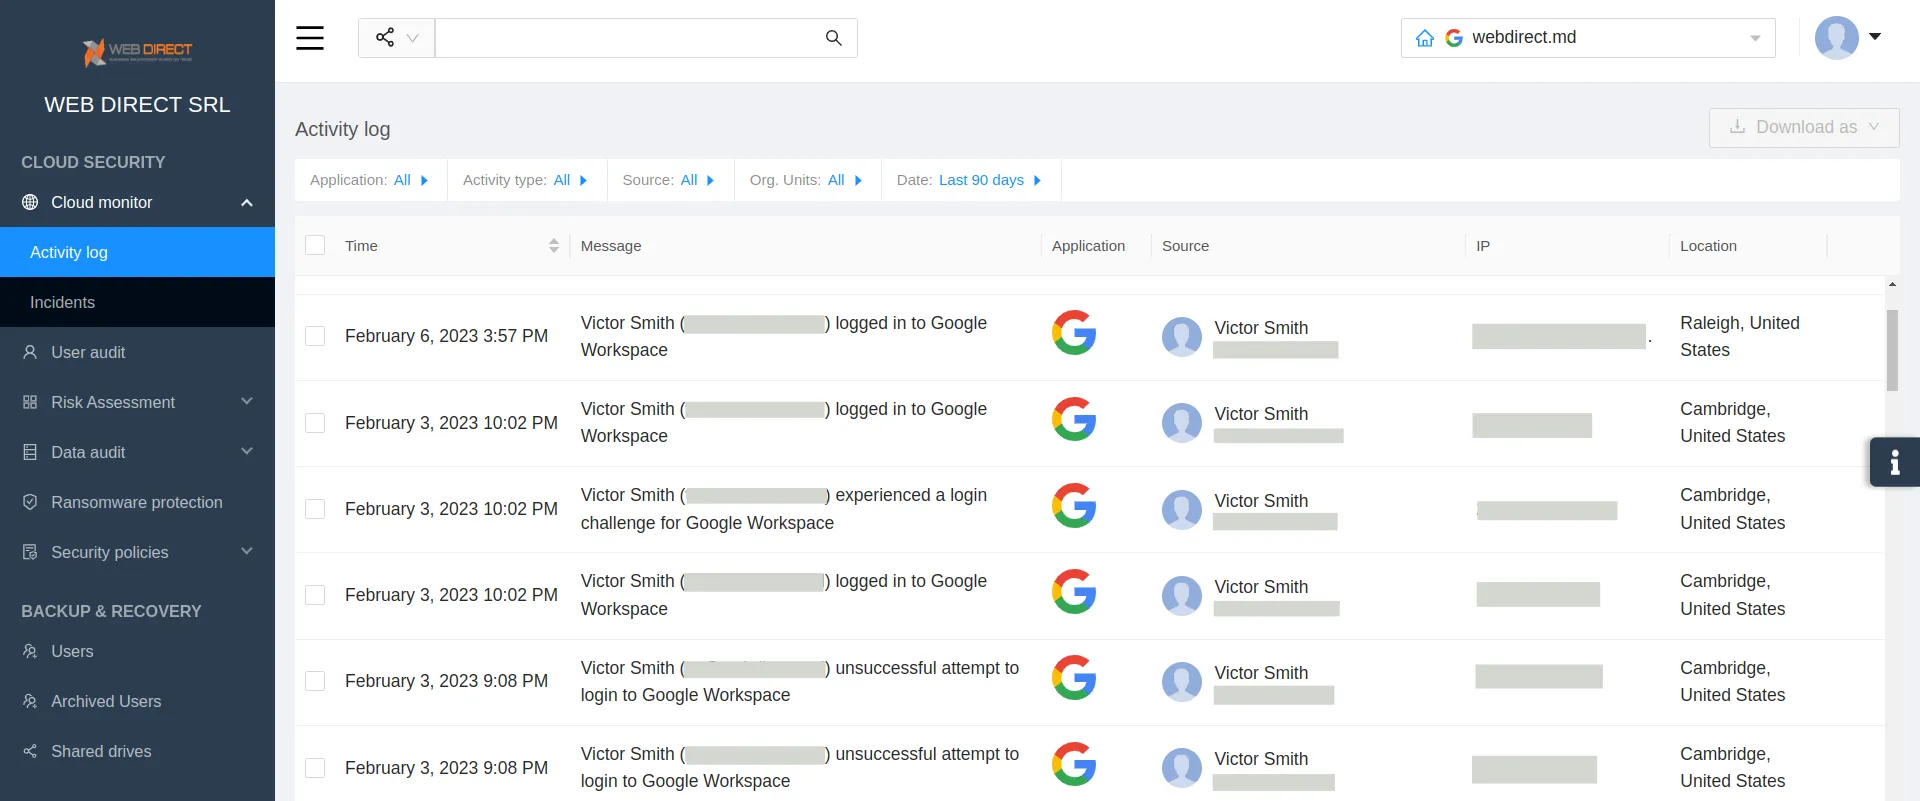Click the Download as button
1920x801 pixels.
tap(1804, 127)
